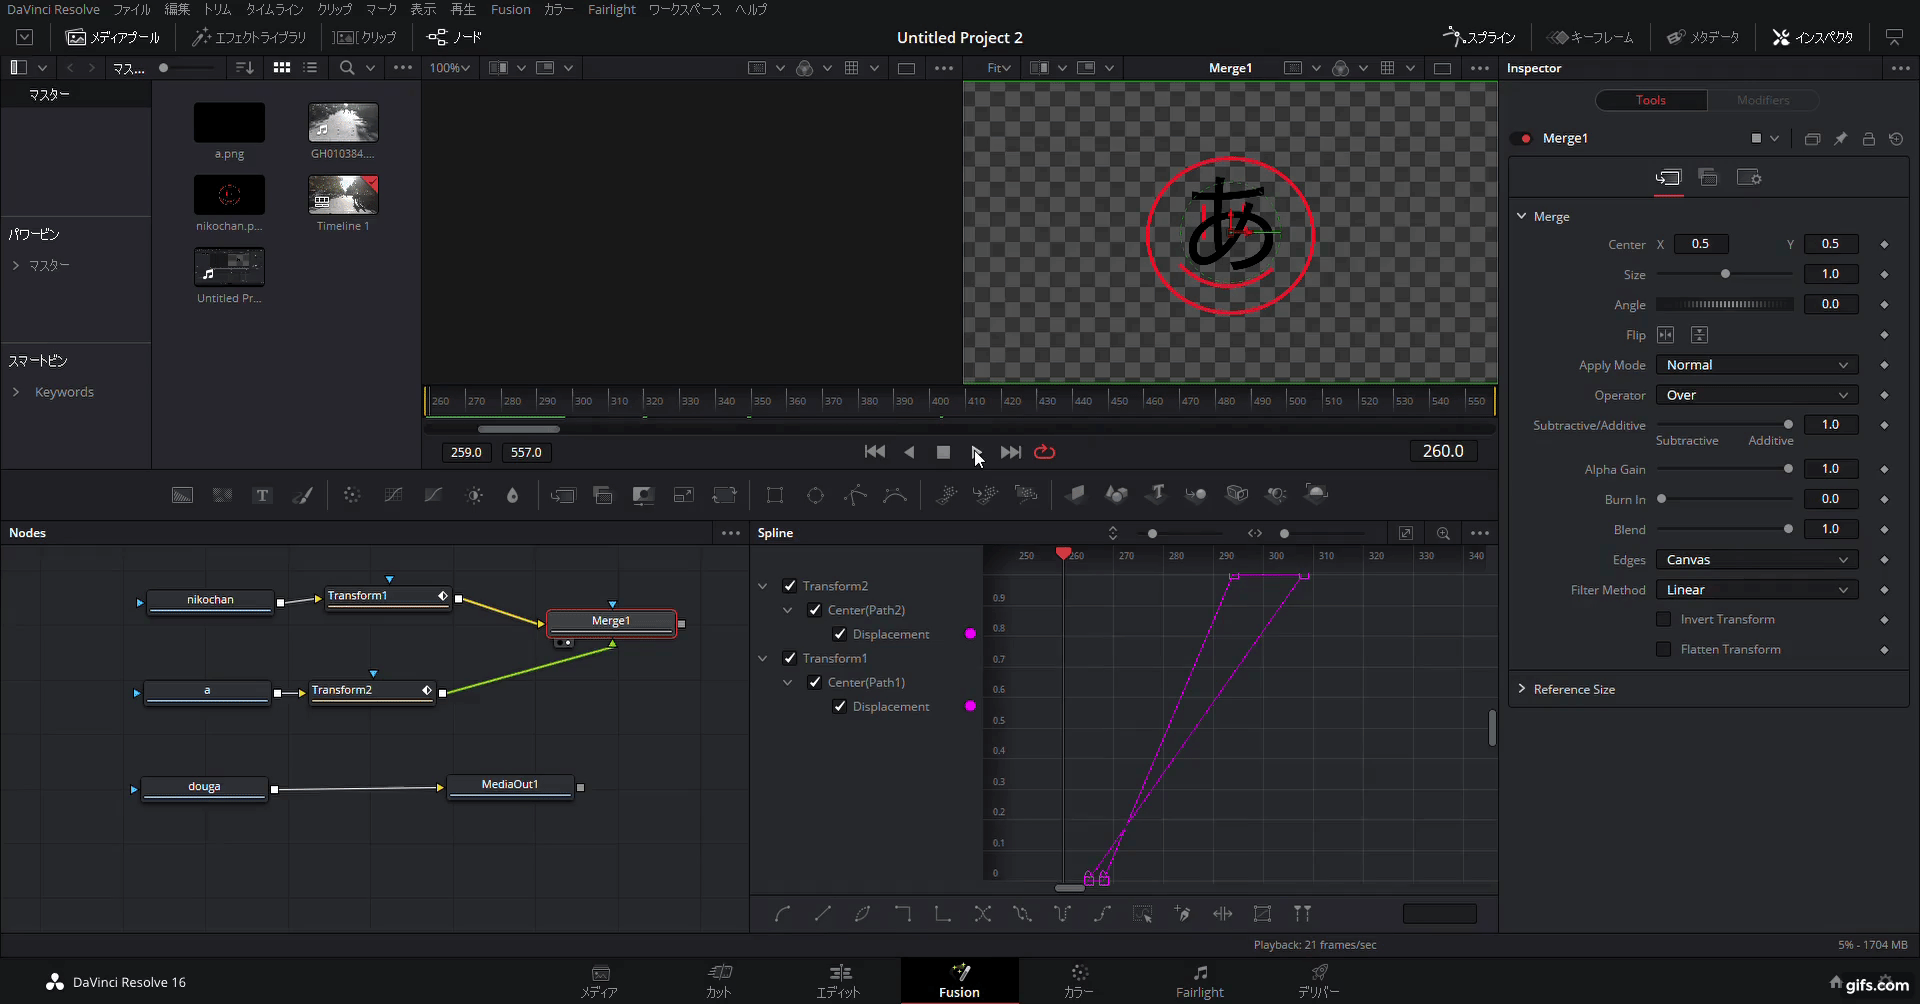1920x1004 pixels.
Task: Select the smooth spline shape tool
Action: (783, 913)
